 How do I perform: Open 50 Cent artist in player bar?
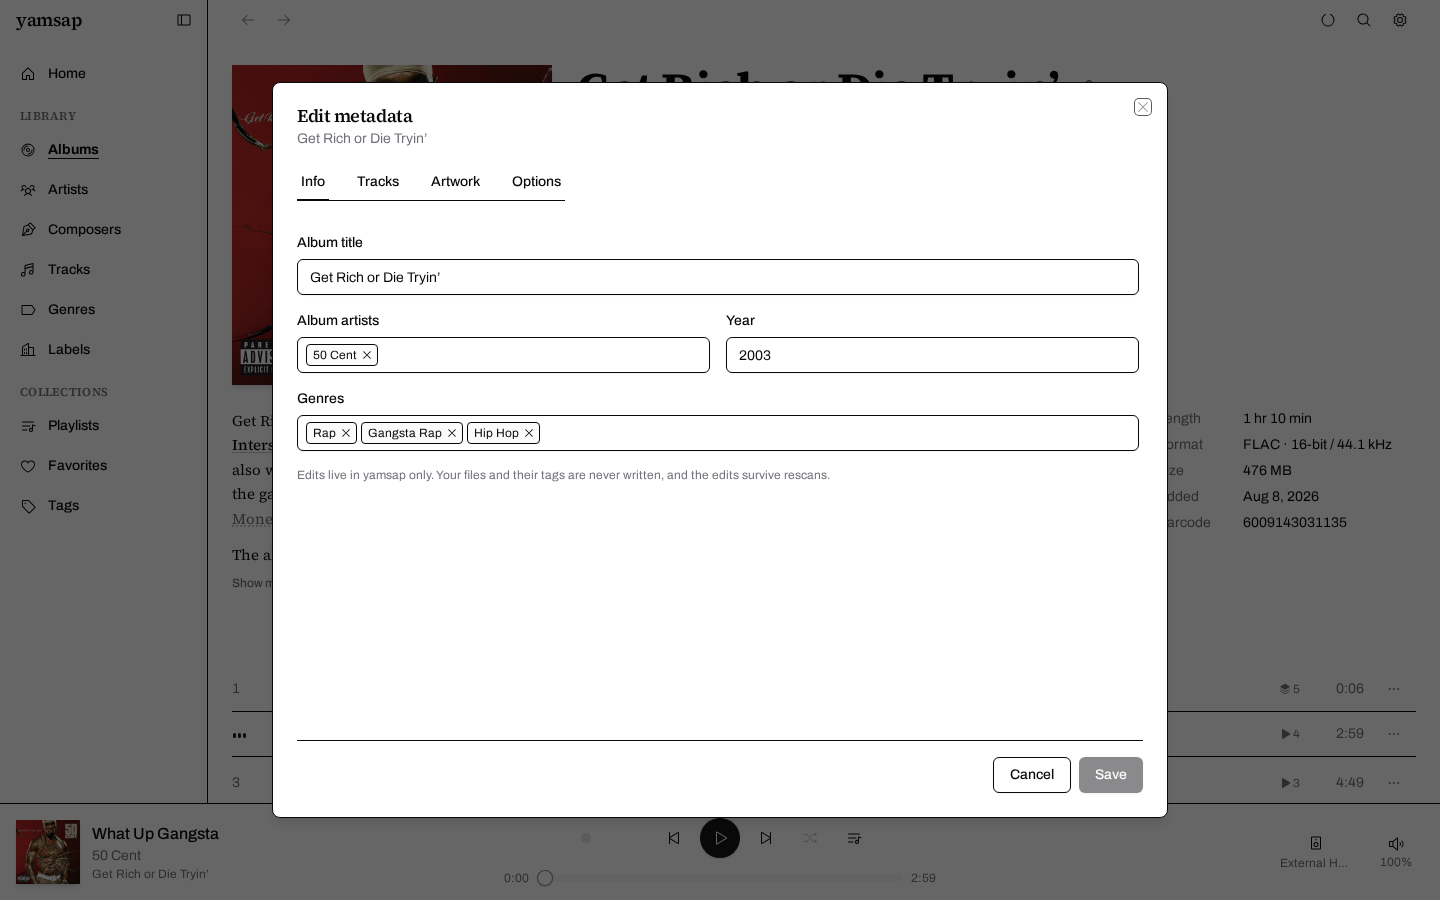(x=116, y=856)
